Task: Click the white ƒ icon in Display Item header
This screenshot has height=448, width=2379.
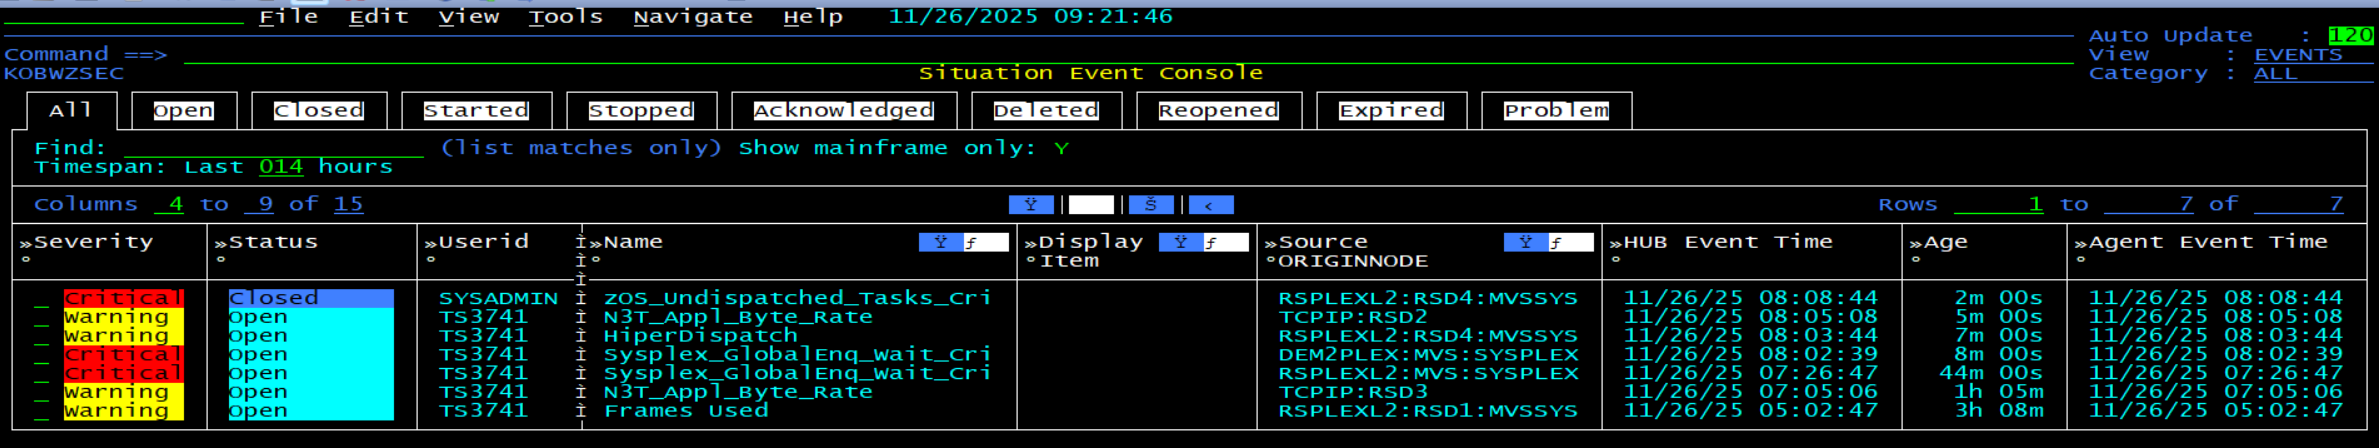Action: [x=1226, y=242]
